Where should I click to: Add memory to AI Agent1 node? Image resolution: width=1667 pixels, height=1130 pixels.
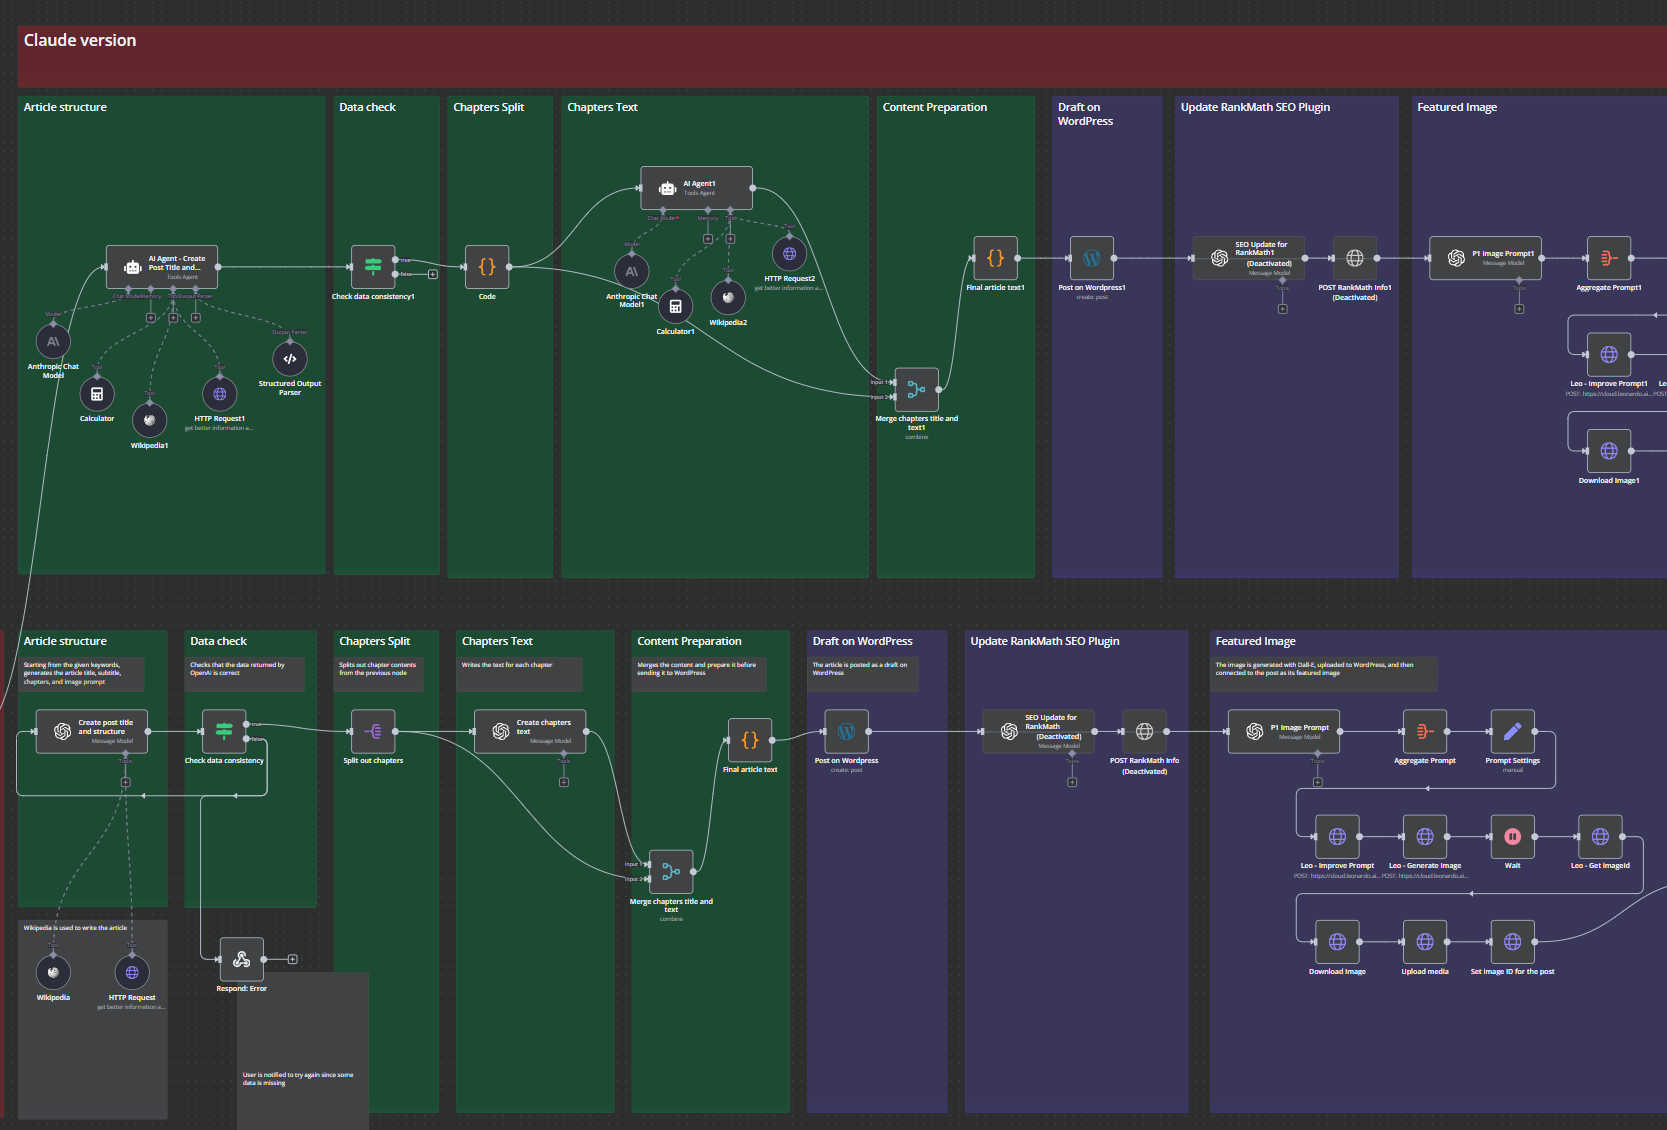pos(708,239)
